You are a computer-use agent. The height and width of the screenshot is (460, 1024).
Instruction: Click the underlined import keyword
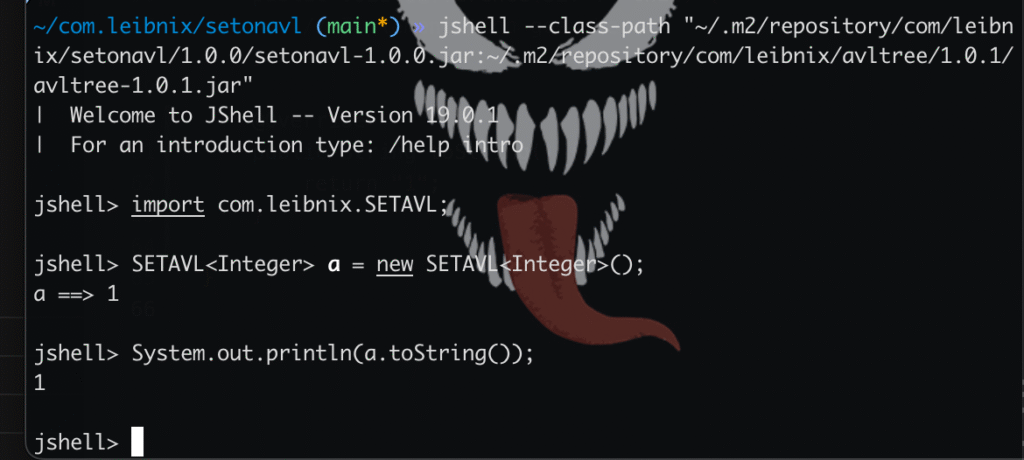[x=168, y=205]
